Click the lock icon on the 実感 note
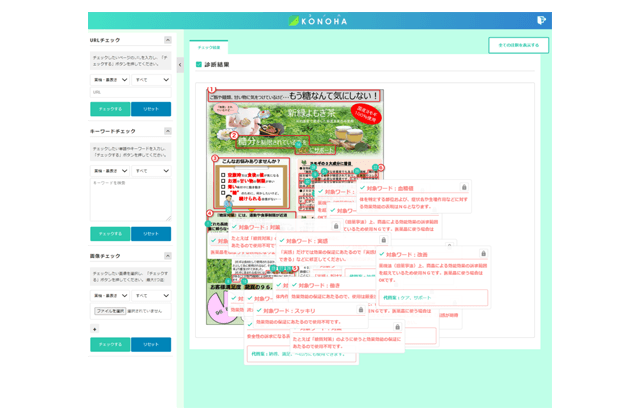The image size is (640, 420). 383,240
